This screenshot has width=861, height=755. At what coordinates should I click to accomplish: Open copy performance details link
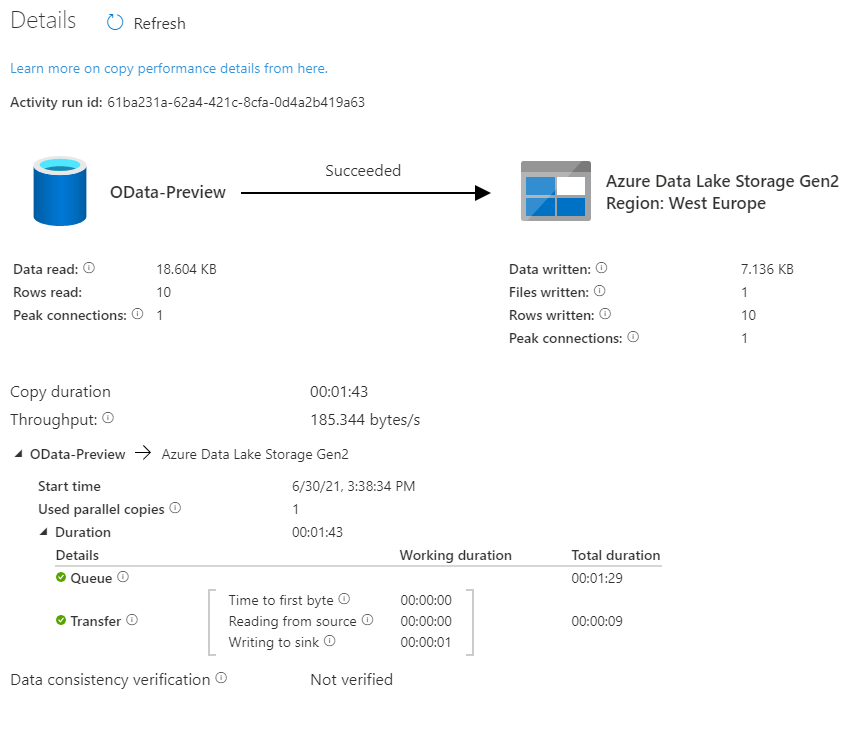(169, 69)
